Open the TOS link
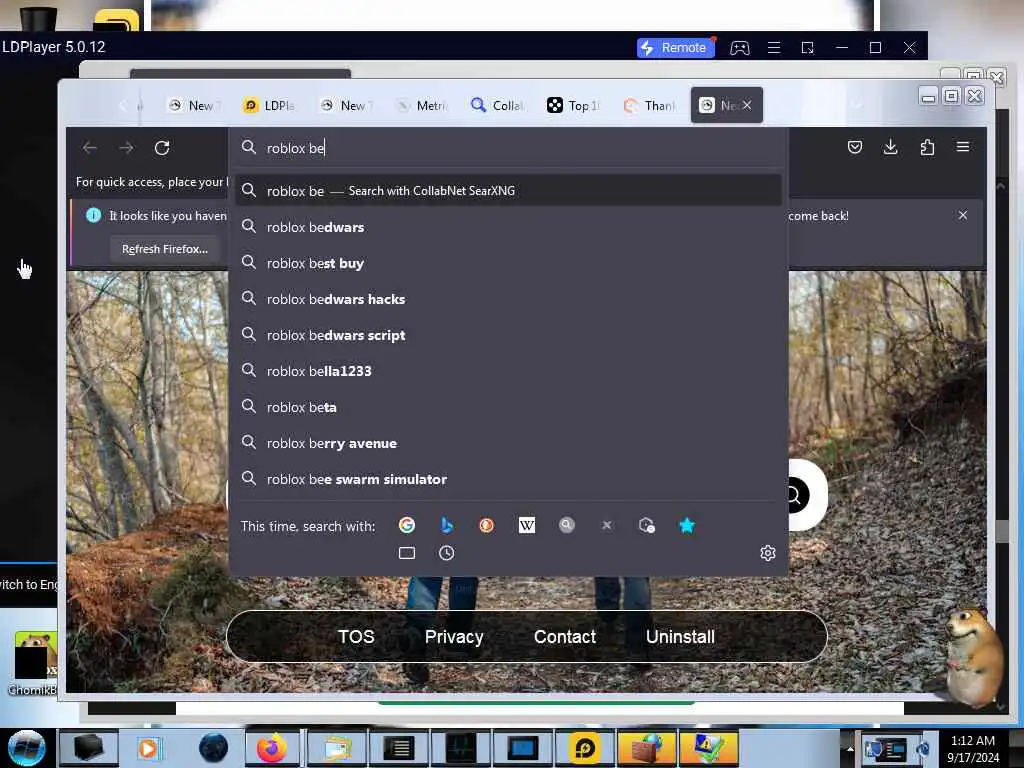1024x768 pixels. (x=356, y=637)
